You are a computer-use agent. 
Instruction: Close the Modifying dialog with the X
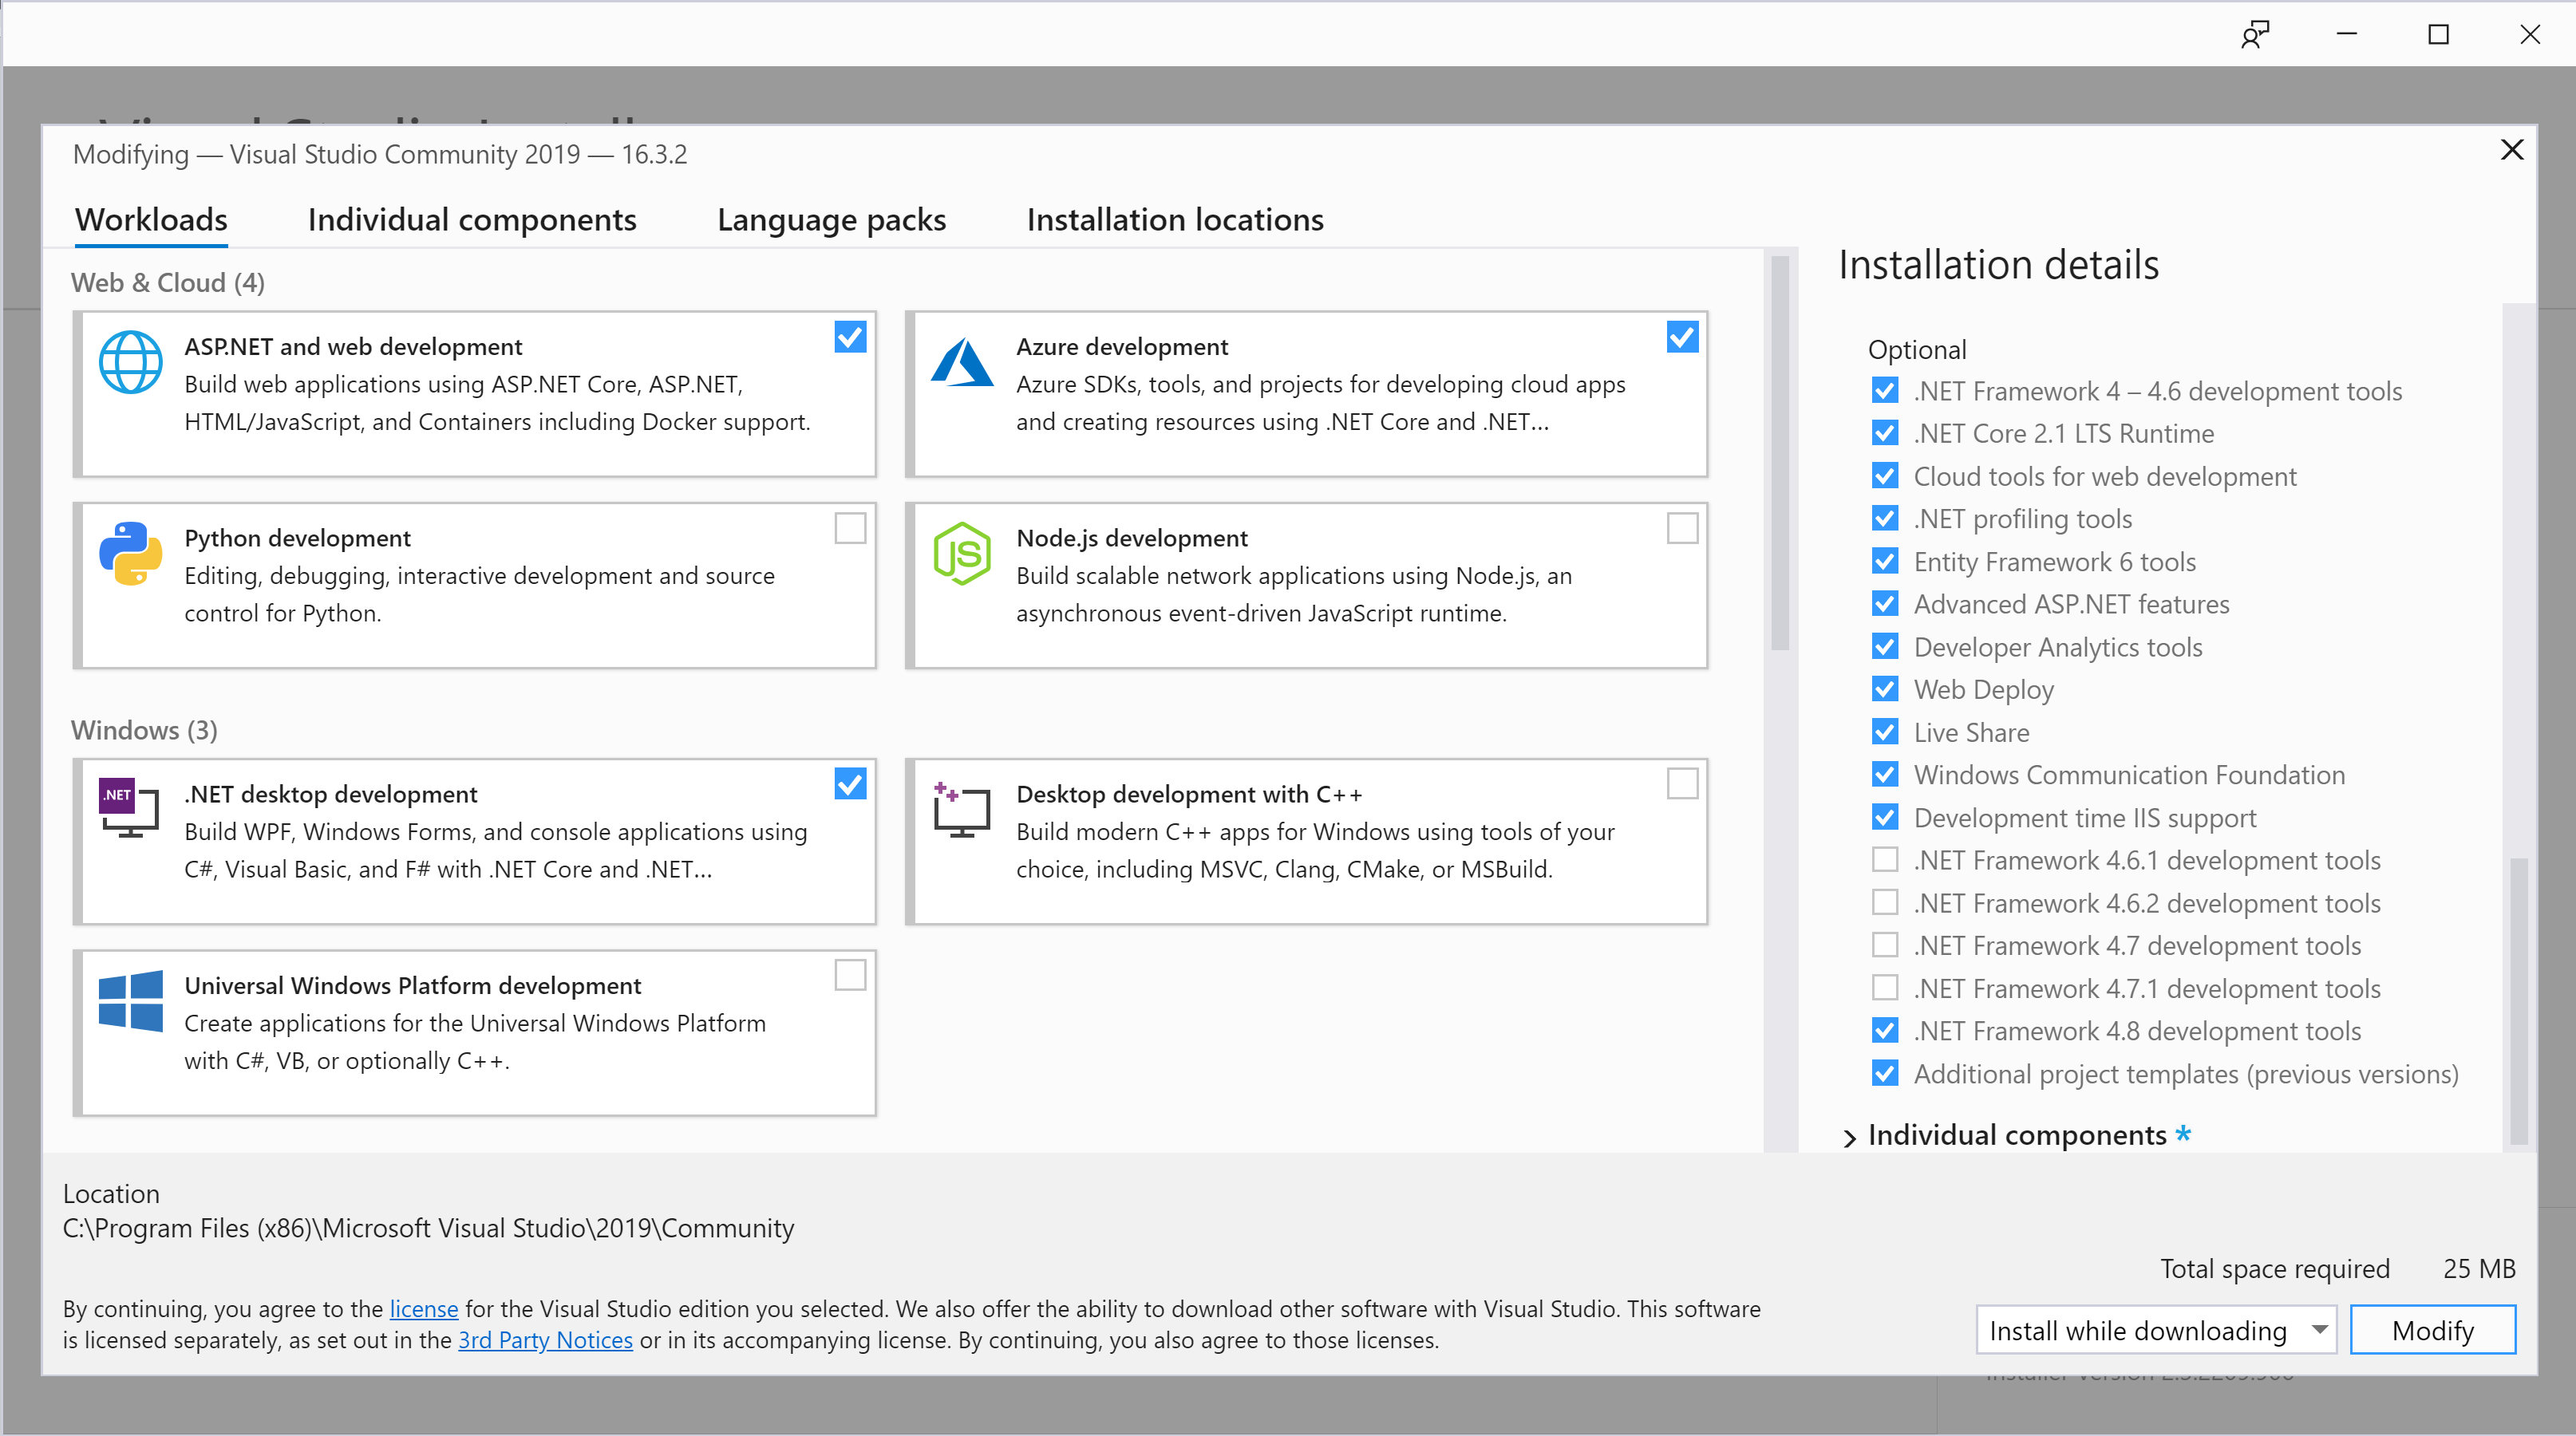[2511, 150]
